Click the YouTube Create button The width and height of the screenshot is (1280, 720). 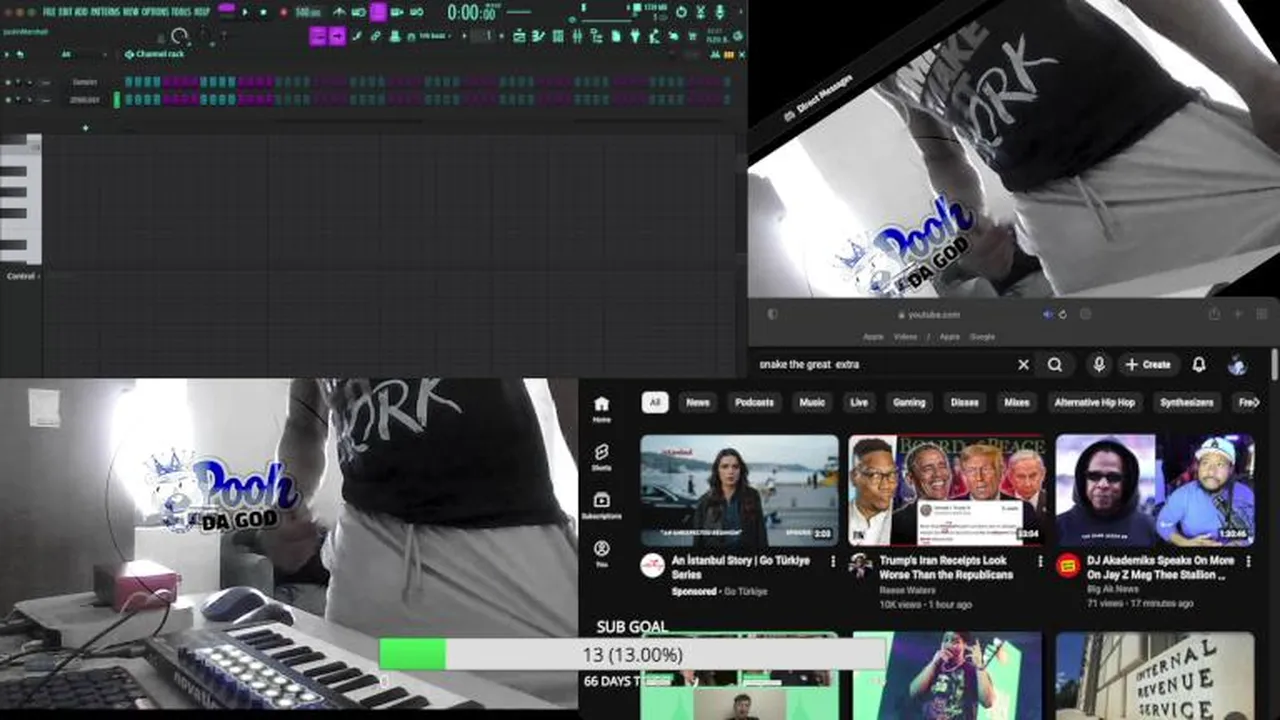(x=1148, y=365)
